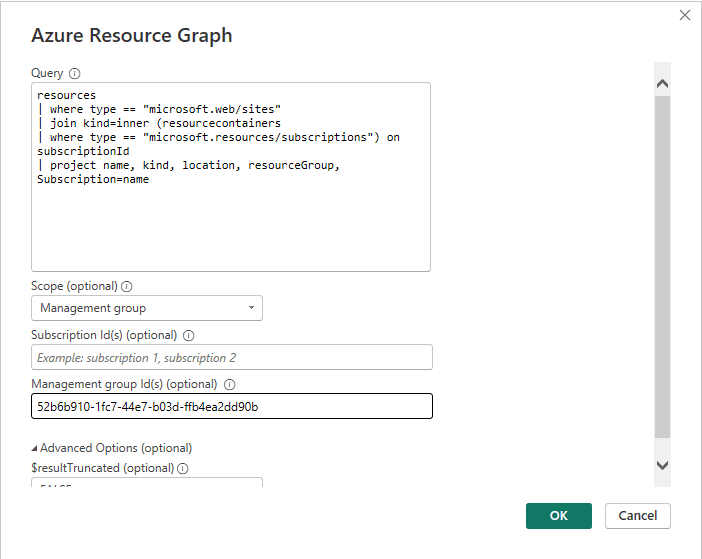Click the Management group Id(s) info icon
This screenshot has height=559, width=702.
coord(230,384)
